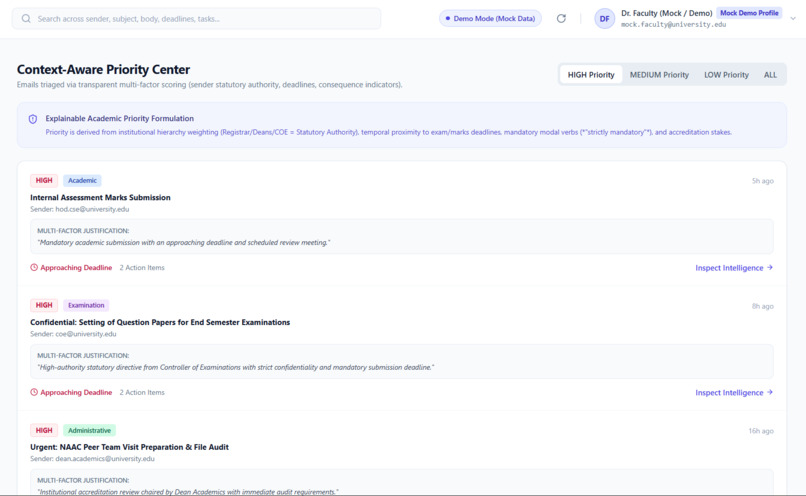This screenshot has height=496, width=806.
Task: Click the Academic category tag
Action: click(x=82, y=180)
